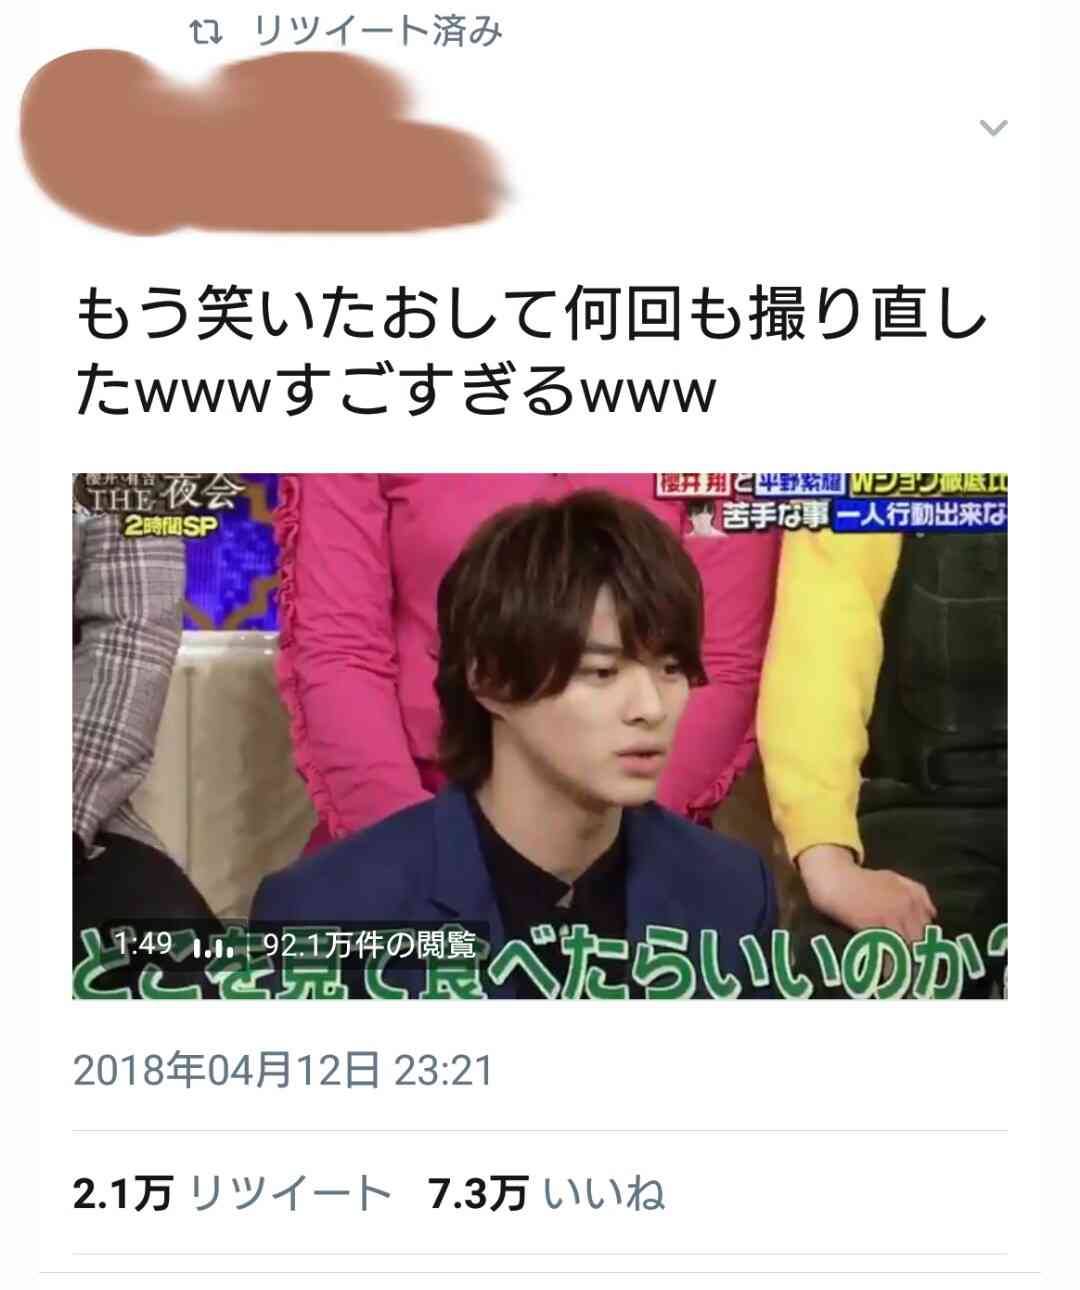
Task: Tap the リツイート済み label
Action: pyautogui.click(x=379, y=33)
